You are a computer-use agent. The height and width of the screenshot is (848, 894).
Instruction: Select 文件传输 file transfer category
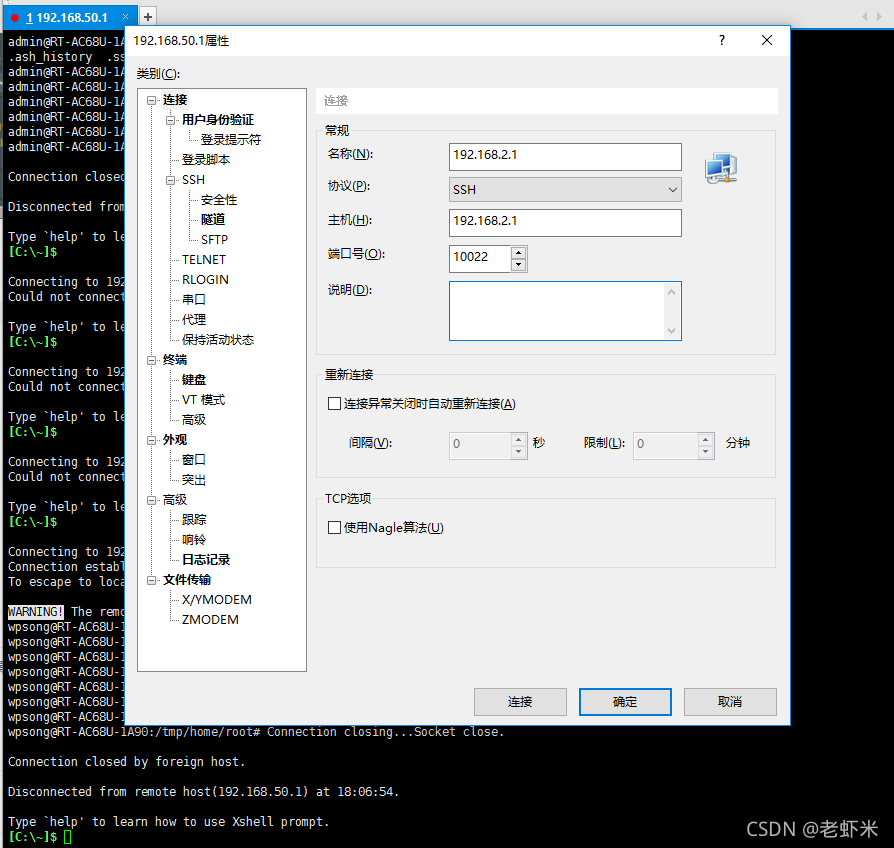[x=187, y=580]
